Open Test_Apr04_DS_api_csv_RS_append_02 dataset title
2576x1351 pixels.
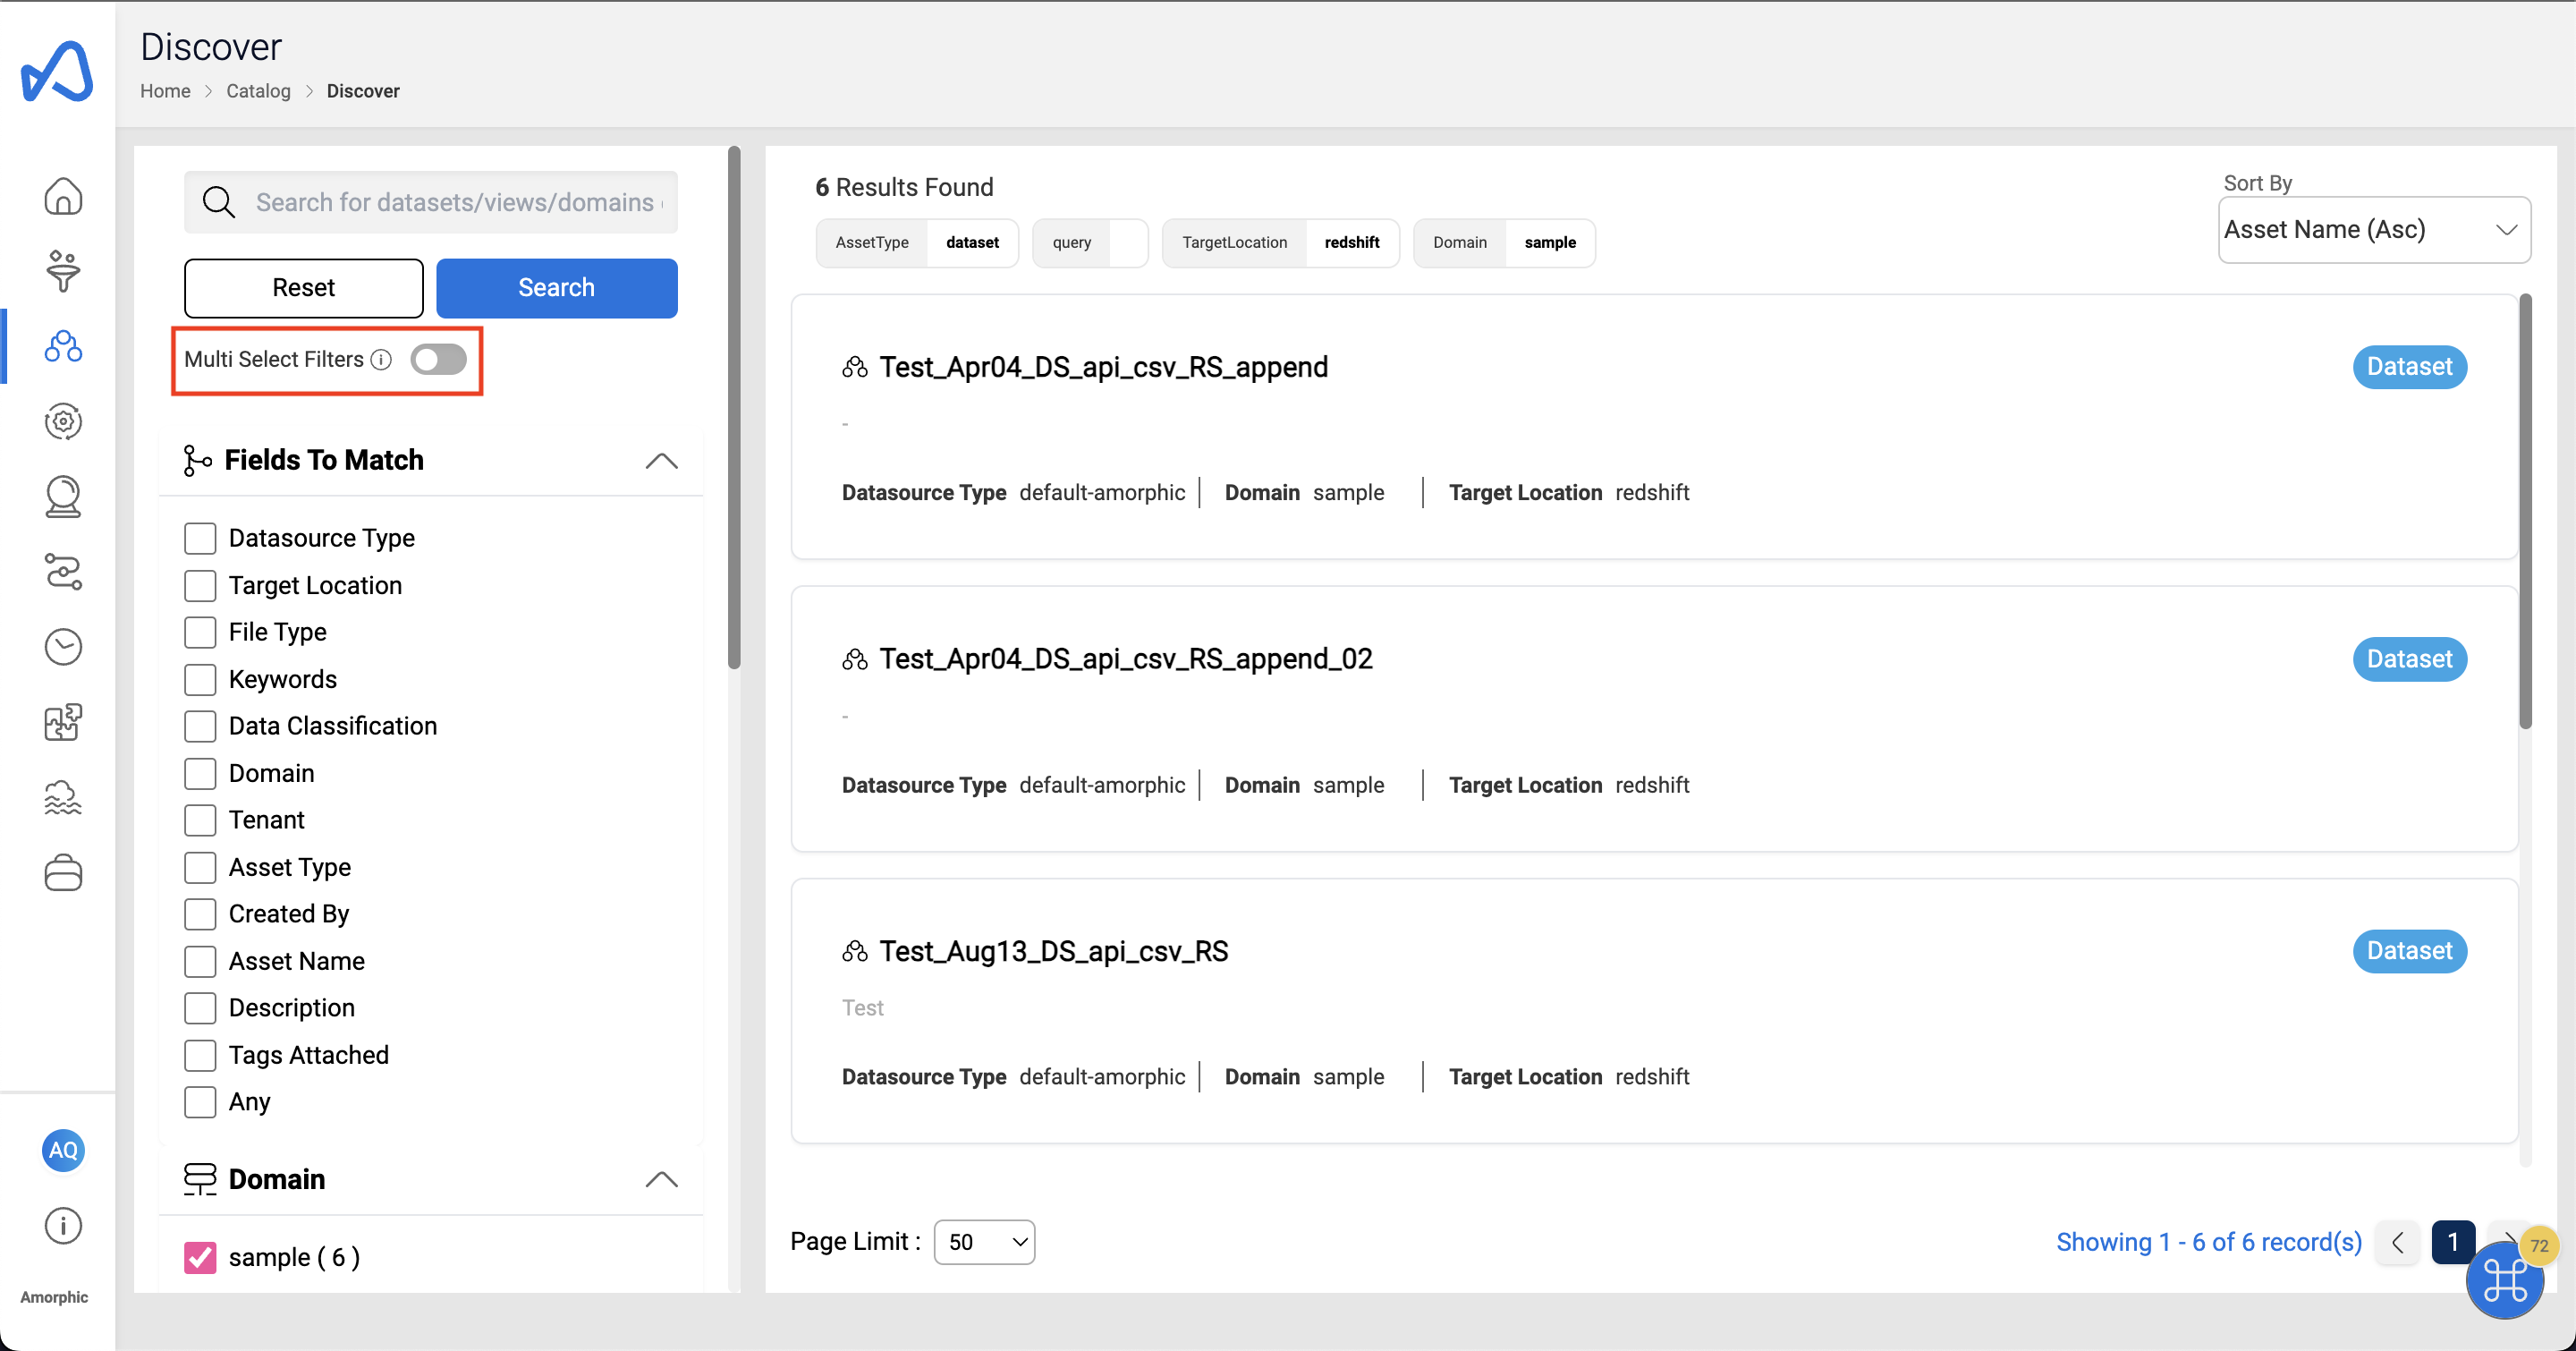coord(1125,659)
